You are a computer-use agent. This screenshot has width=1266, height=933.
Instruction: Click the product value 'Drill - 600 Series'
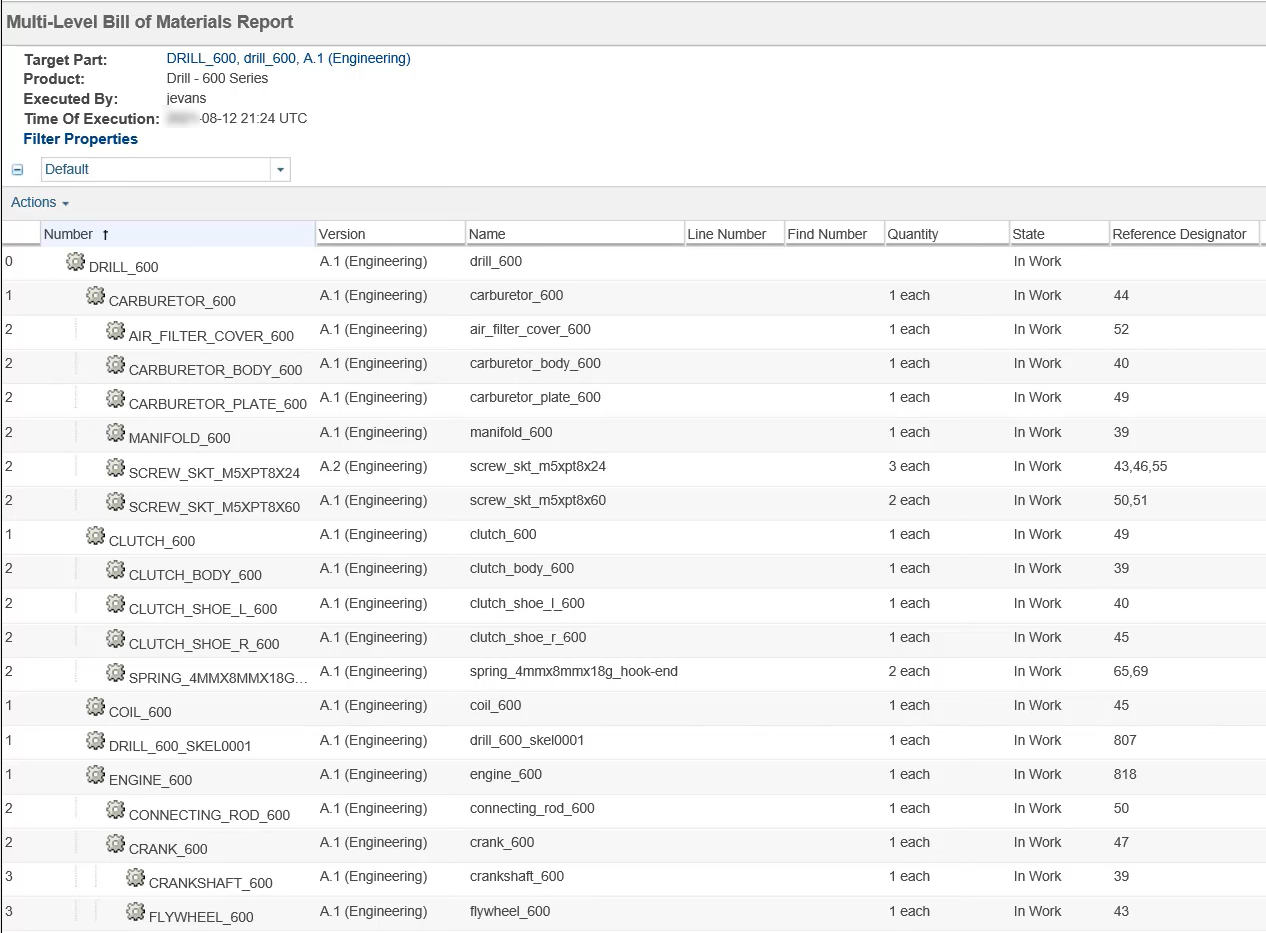[x=217, y=78]
